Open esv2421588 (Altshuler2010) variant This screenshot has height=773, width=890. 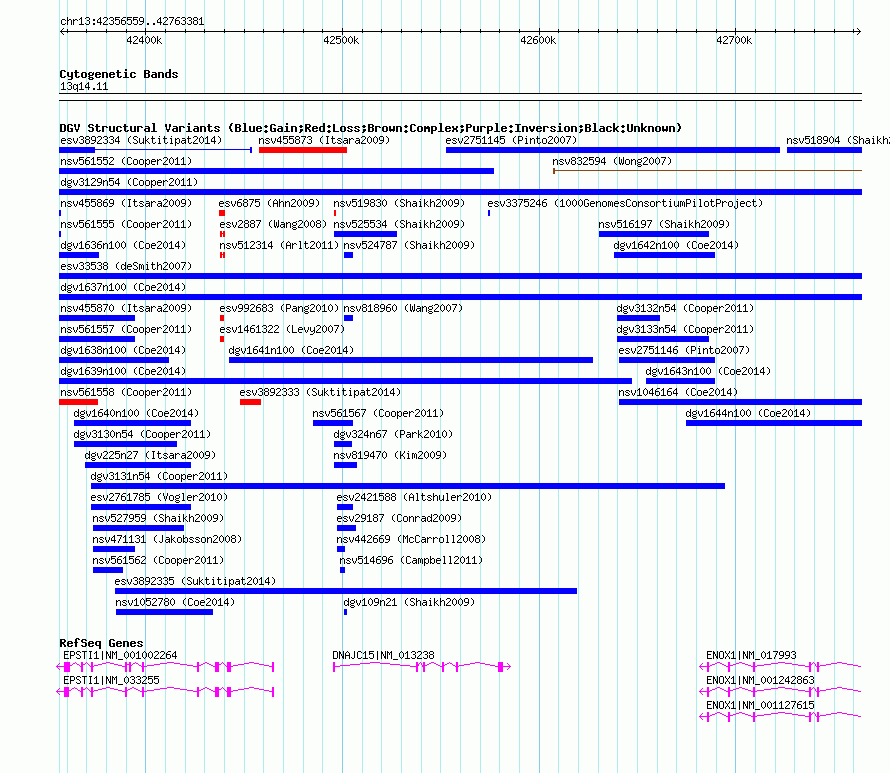point(414,497)
